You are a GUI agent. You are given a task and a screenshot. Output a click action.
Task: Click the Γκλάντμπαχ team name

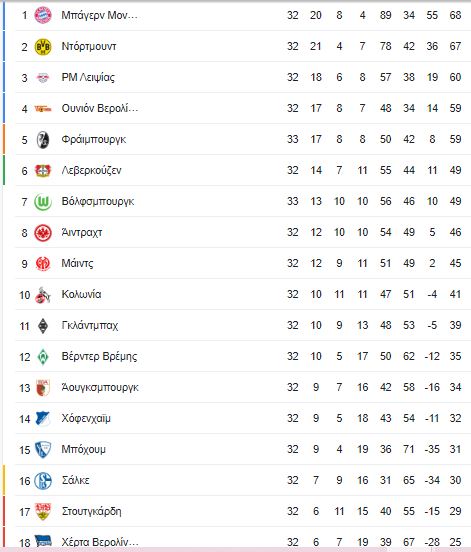coord(90,325)
